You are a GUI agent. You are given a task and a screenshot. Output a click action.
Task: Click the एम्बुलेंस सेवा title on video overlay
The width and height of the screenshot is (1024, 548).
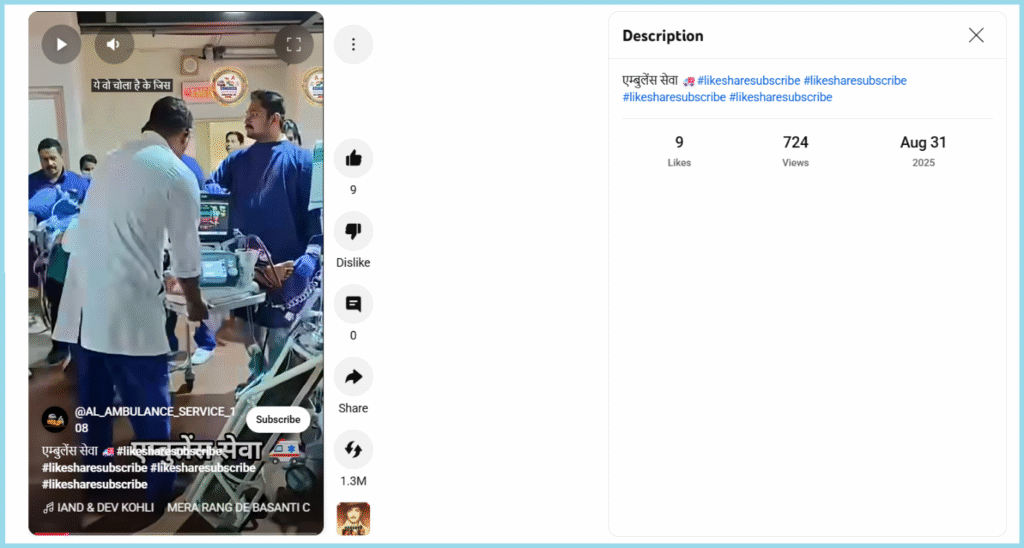pos(70,451)
